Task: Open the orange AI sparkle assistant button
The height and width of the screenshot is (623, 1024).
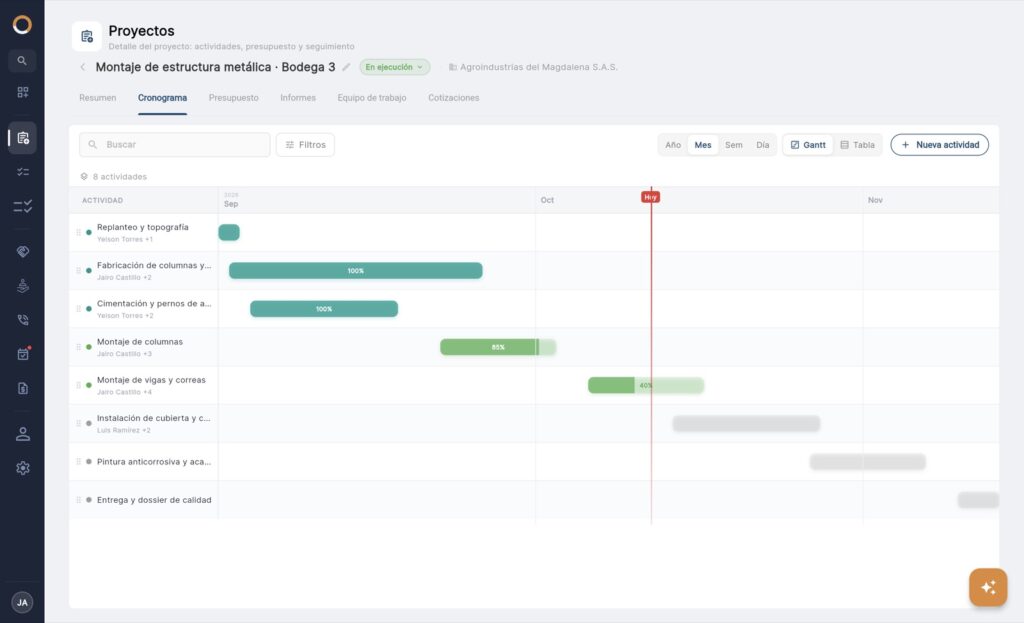Action: pyautogui.click(x=987, y=587)
